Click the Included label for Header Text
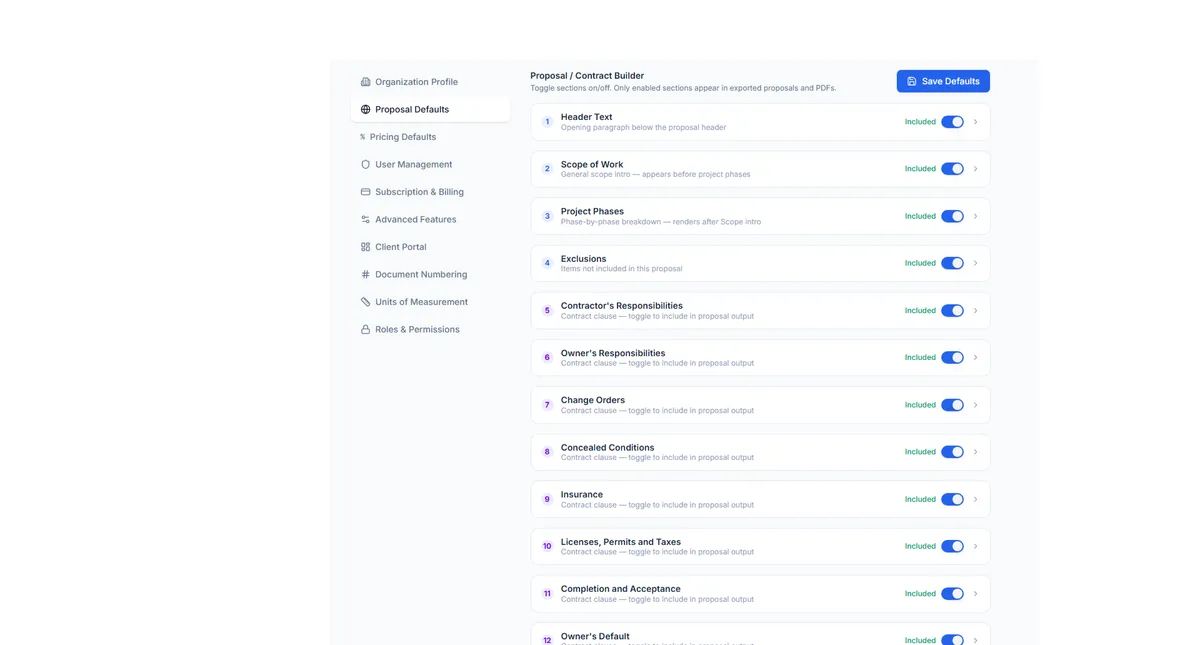This screenshot has height=645, width=1200. (x=920, y=122)
